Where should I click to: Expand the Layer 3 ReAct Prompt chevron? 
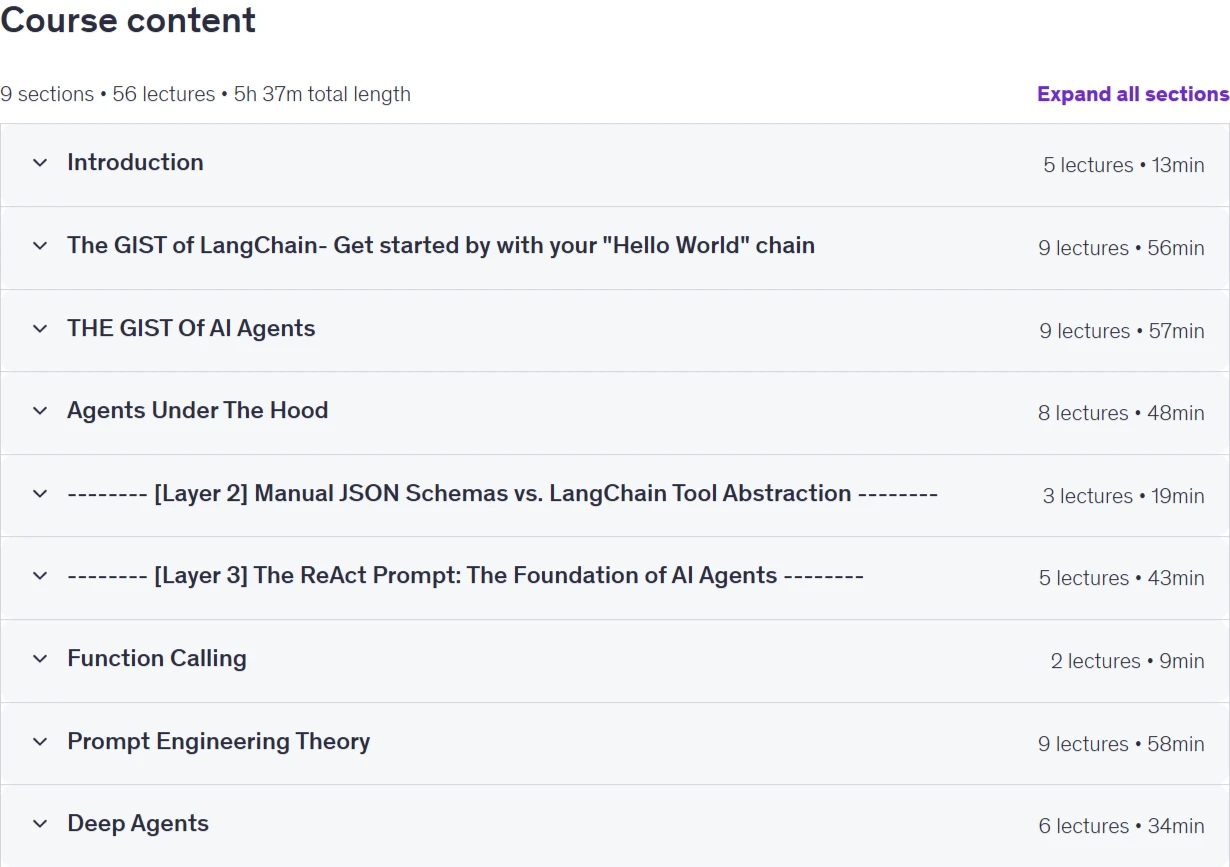tap(40, 576)
